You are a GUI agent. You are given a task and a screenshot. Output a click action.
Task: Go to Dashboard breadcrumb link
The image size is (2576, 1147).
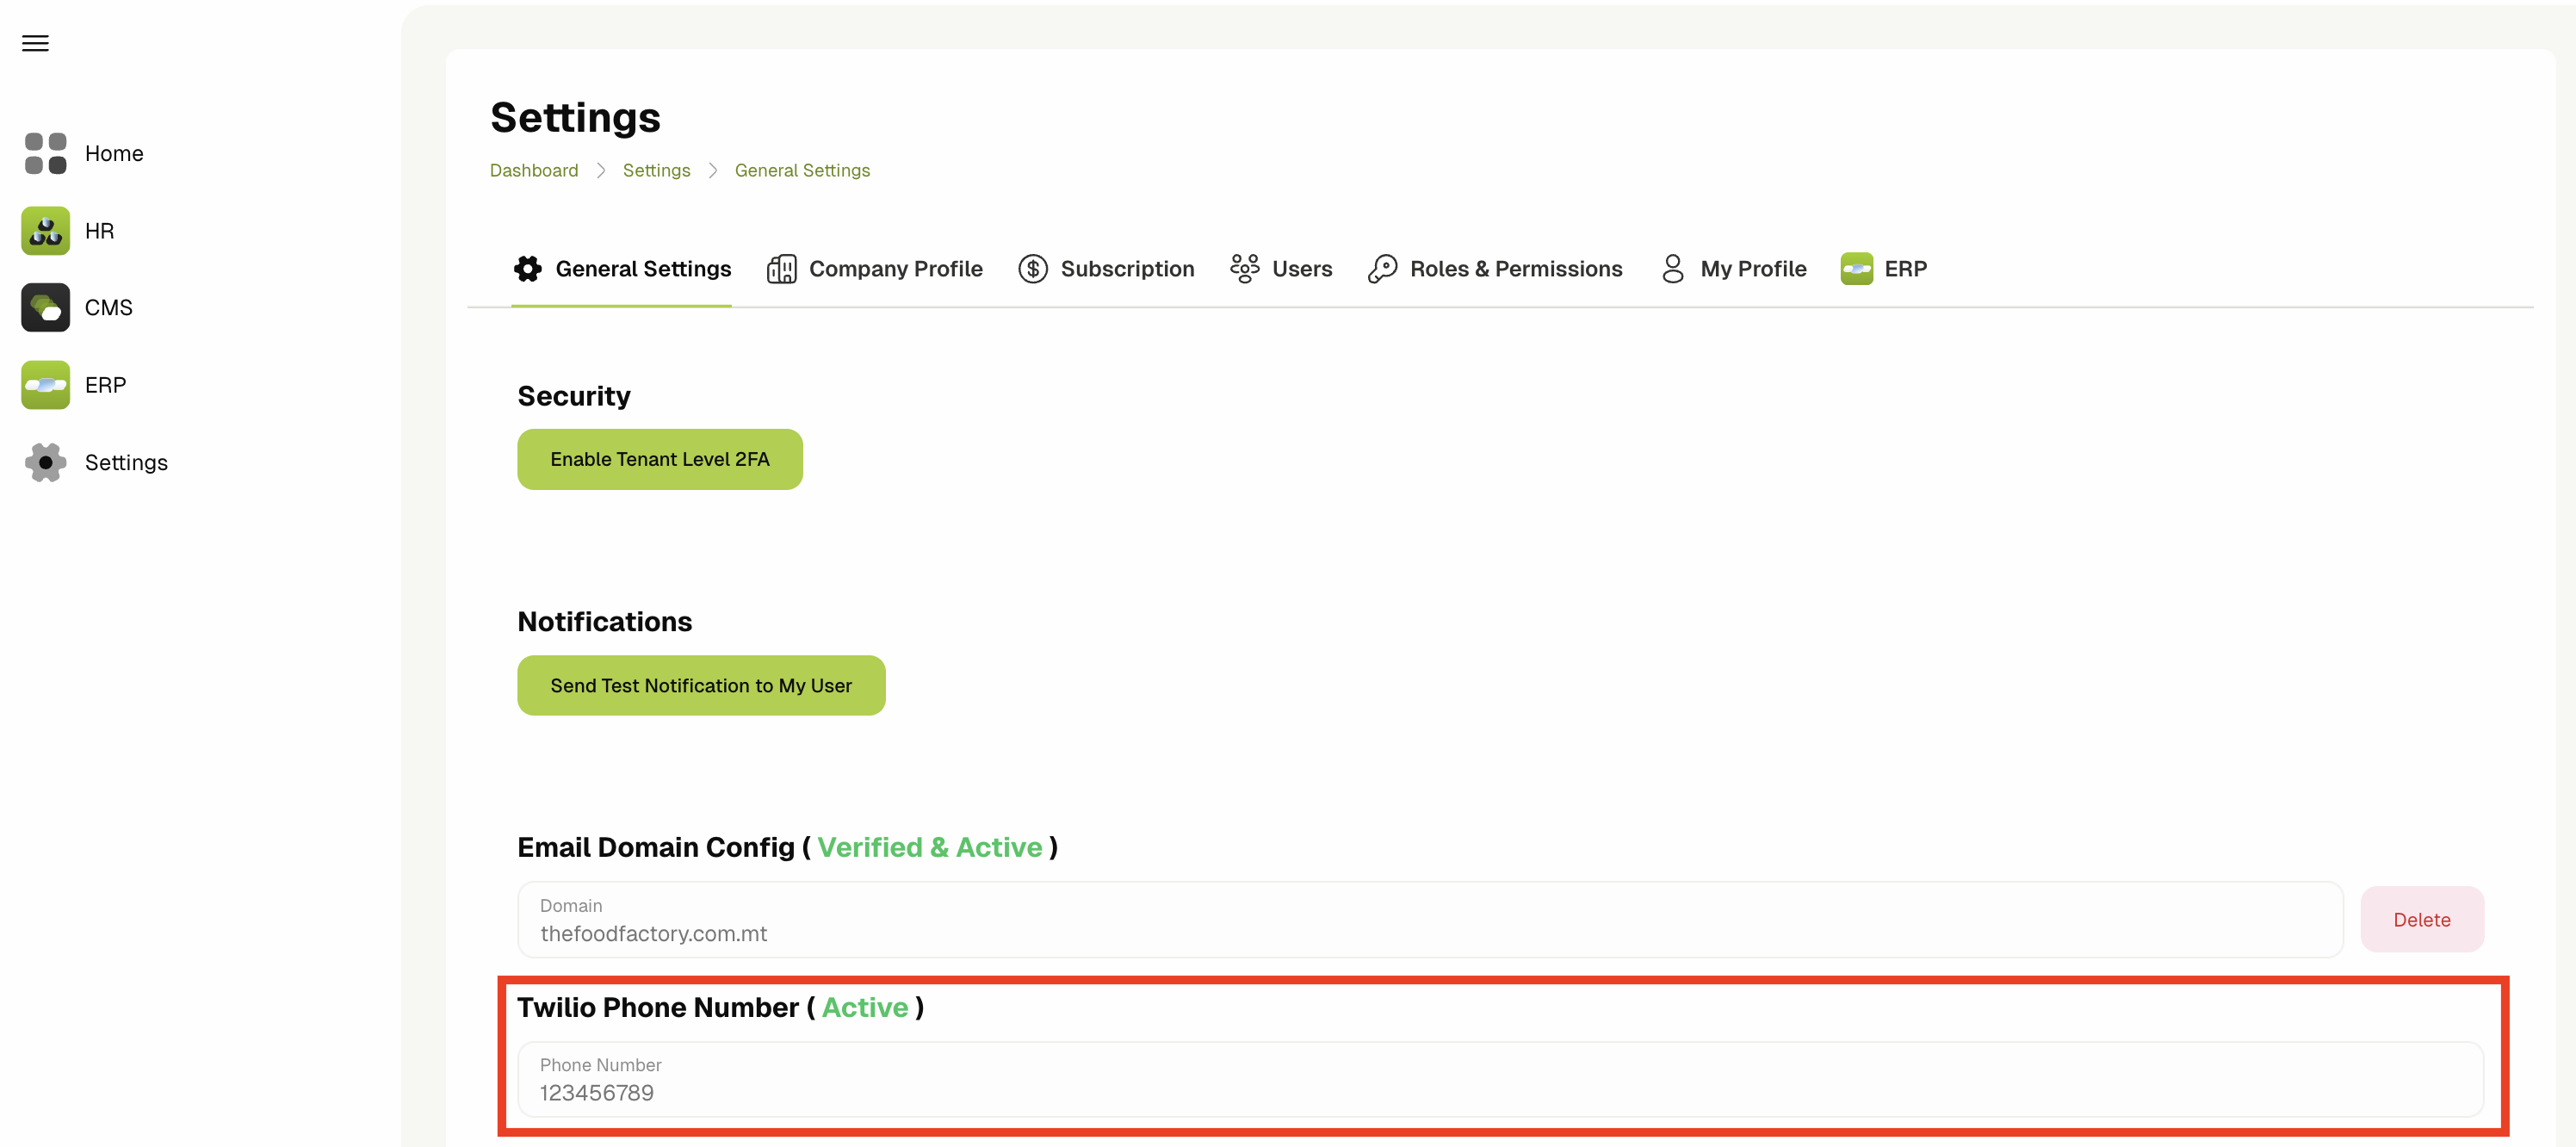click(x=533, y=170)
